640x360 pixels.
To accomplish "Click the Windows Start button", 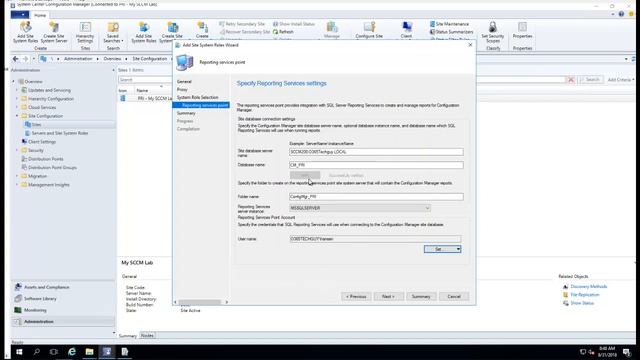I will (19, 352).
